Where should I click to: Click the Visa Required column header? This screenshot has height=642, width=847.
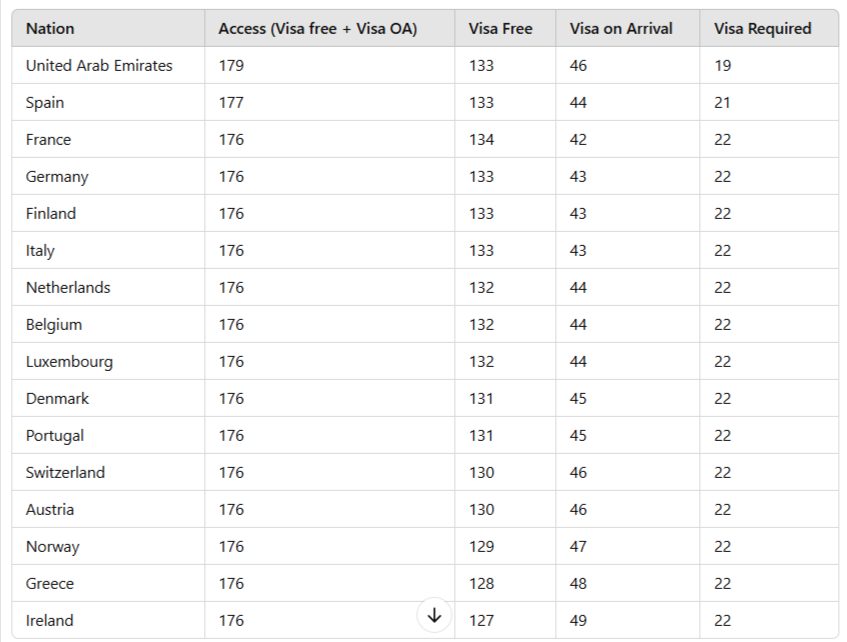pos(762,28)
